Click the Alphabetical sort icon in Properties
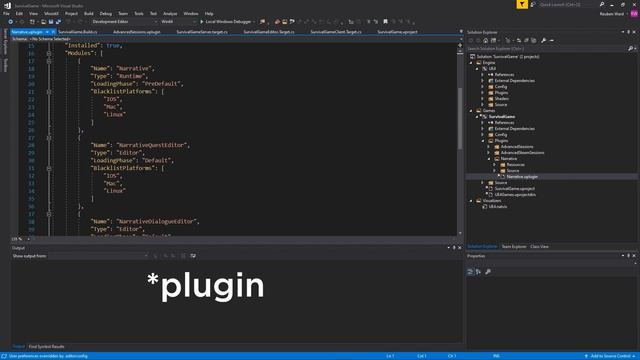 [478, 272]
